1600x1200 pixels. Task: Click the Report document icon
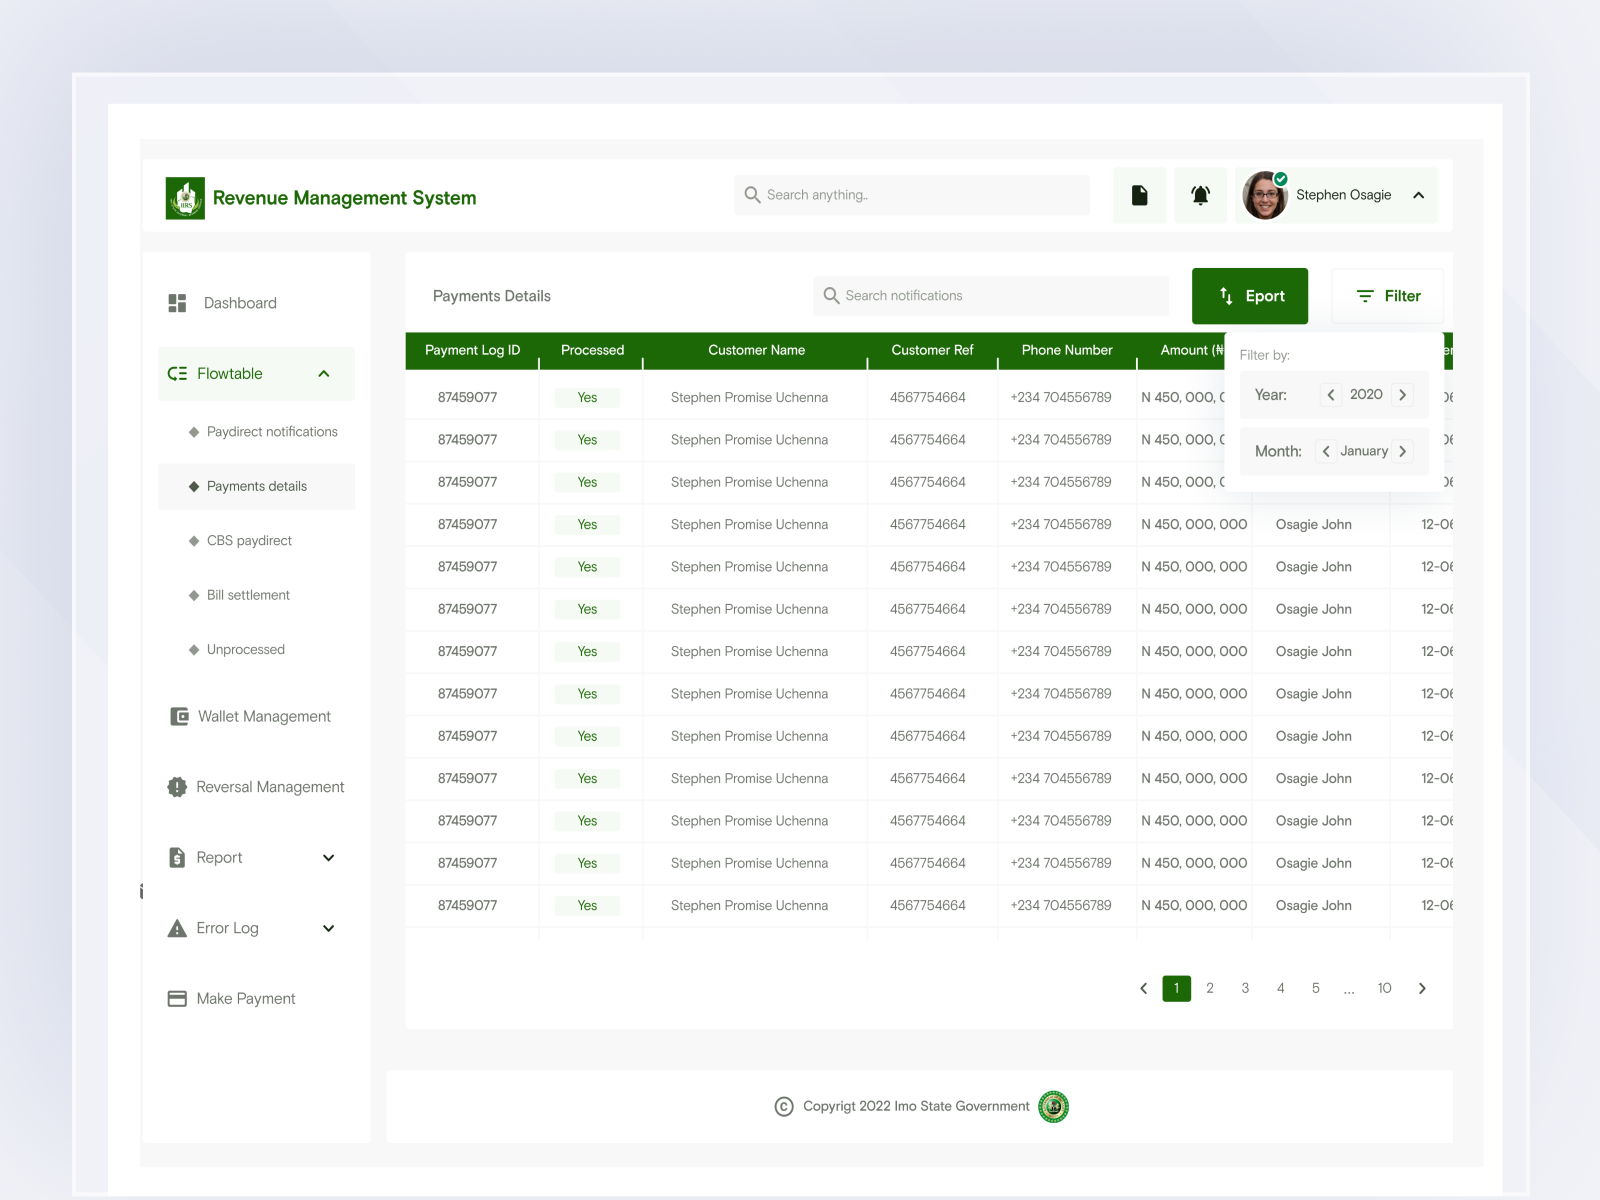pyautogui.click(x=177, y=857)
